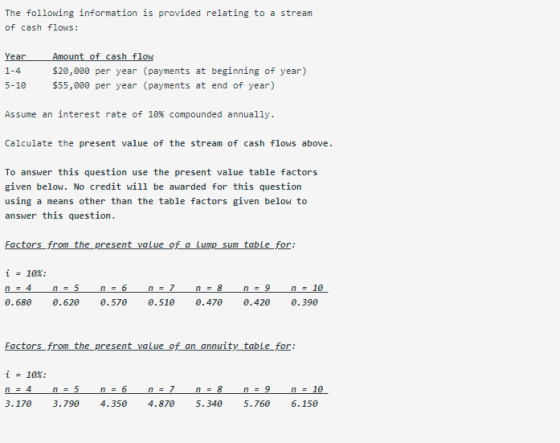Click the '1-4' year label

12,71
